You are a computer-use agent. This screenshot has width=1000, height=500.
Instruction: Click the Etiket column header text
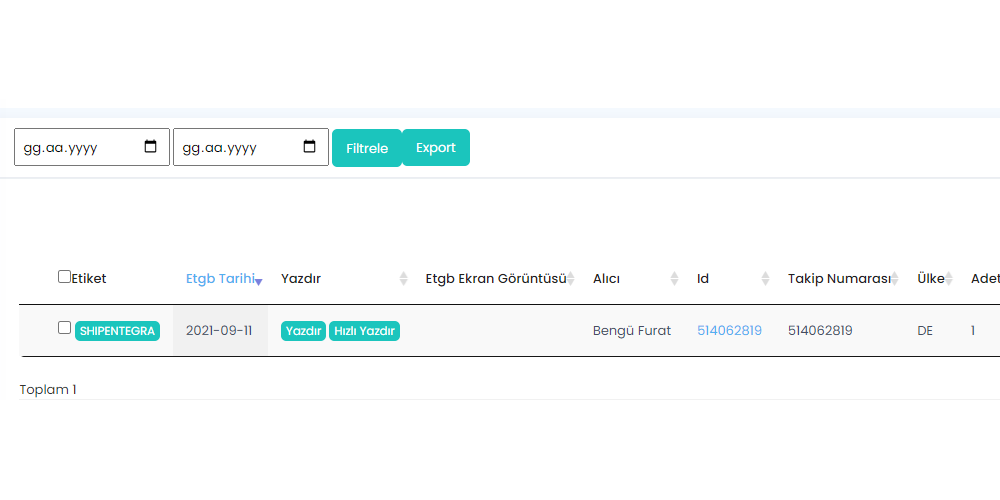click(x=89, y=279)
